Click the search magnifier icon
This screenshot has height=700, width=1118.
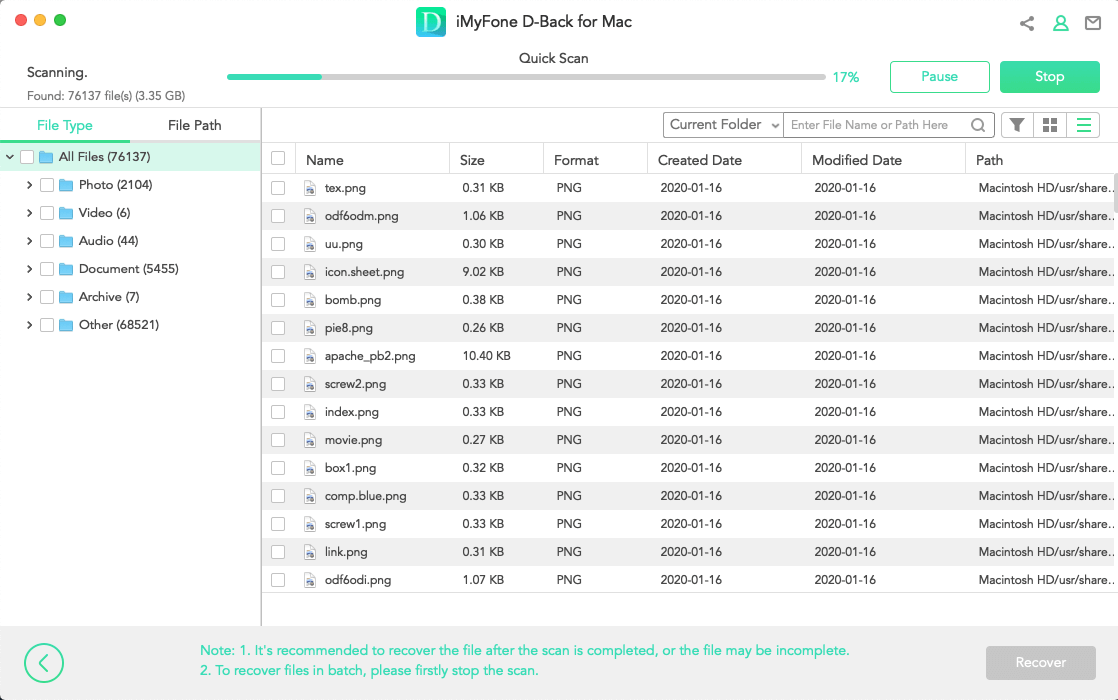pyautogui.click(x=978, y=125)
